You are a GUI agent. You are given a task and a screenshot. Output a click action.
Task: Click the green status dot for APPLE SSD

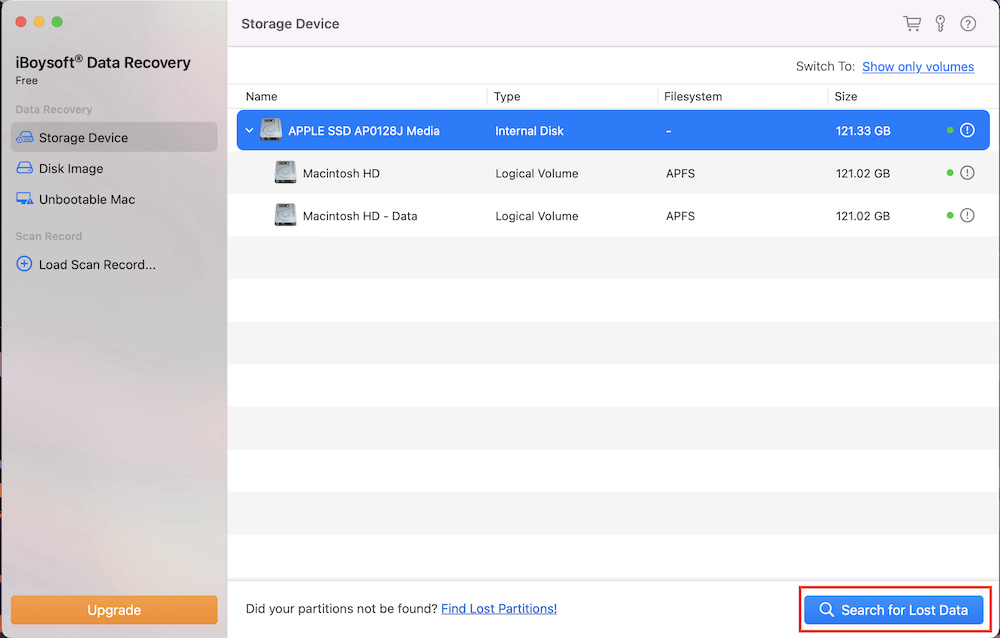950,130
